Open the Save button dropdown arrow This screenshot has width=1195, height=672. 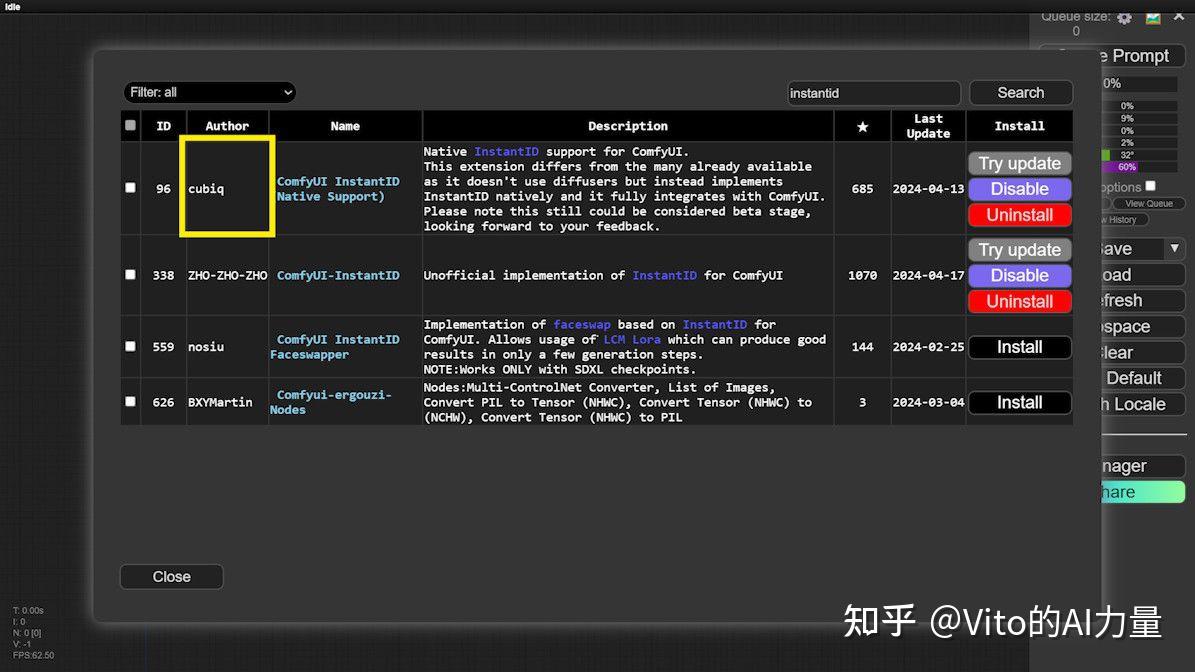(x=1175, y=248)
